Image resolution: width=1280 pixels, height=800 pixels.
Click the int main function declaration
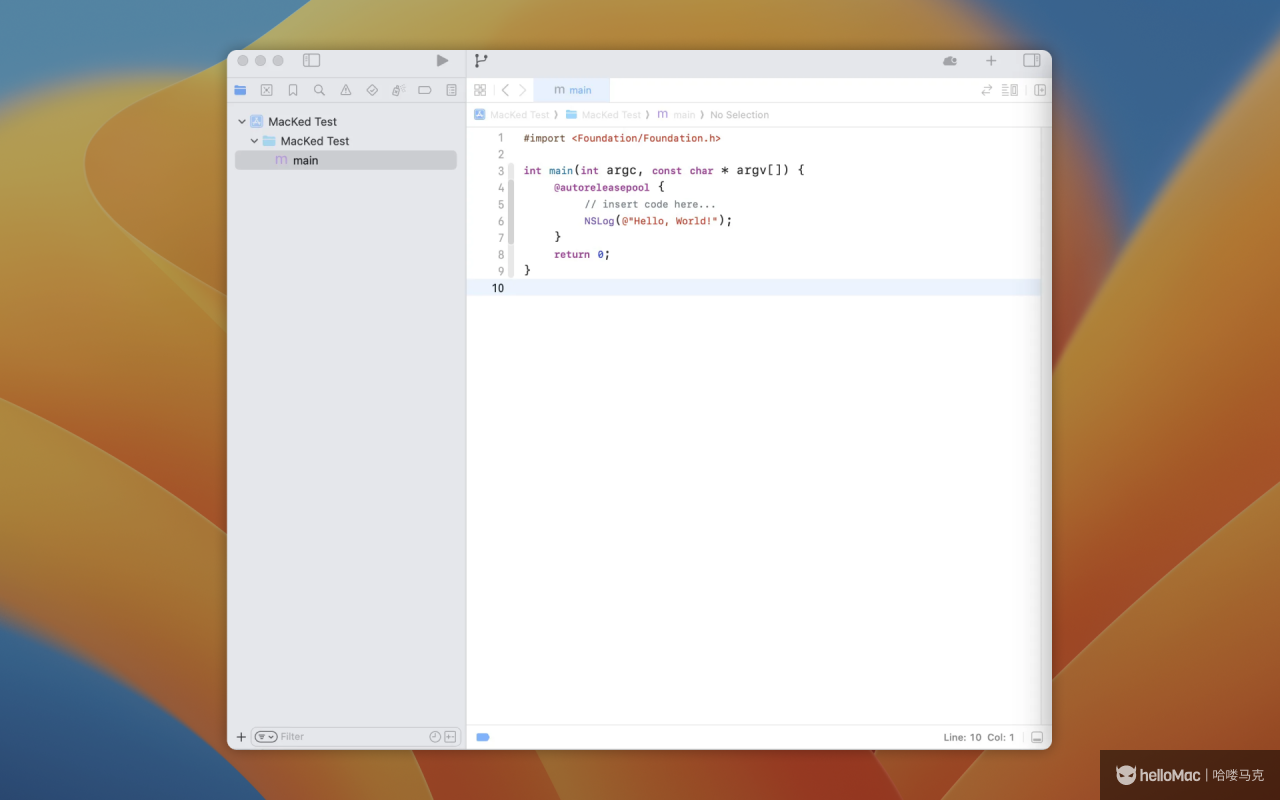pyautogui.click(x=664, y=170)
